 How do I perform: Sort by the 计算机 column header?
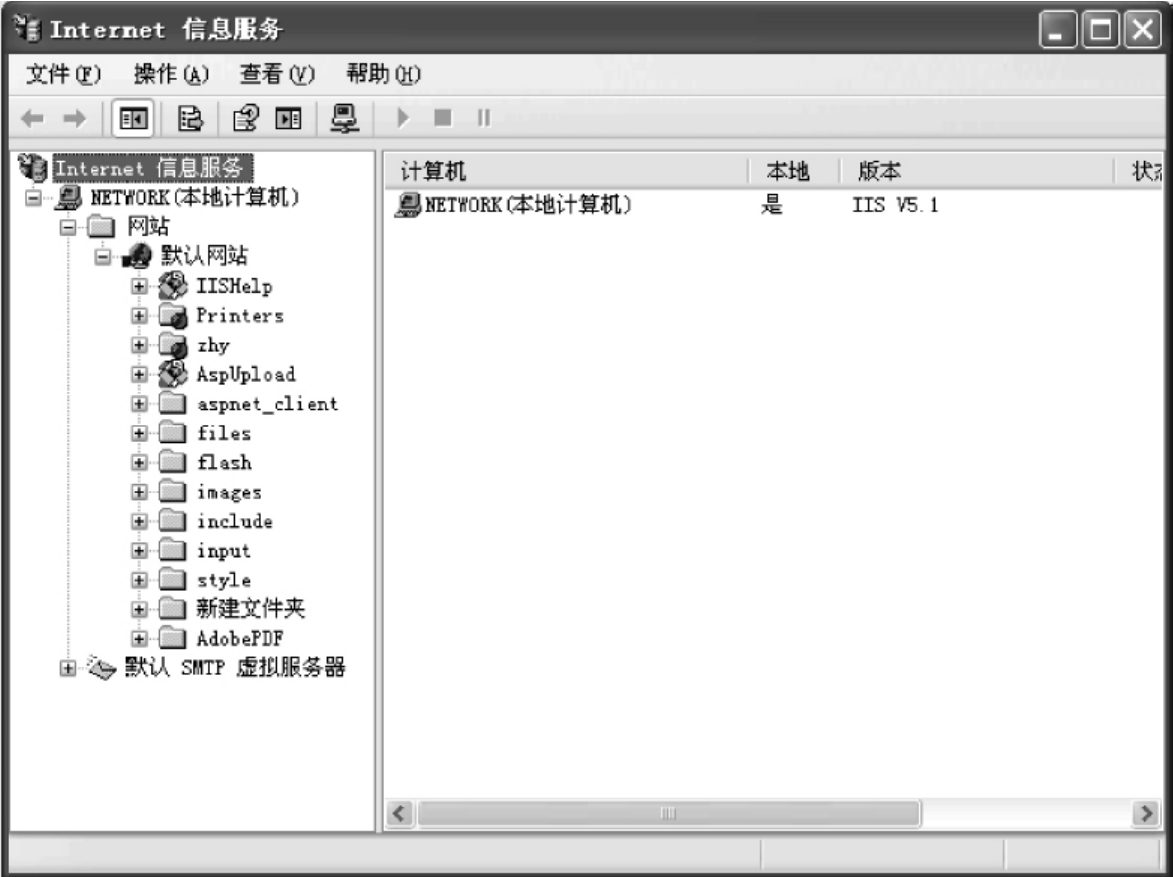tap(566, 171)
